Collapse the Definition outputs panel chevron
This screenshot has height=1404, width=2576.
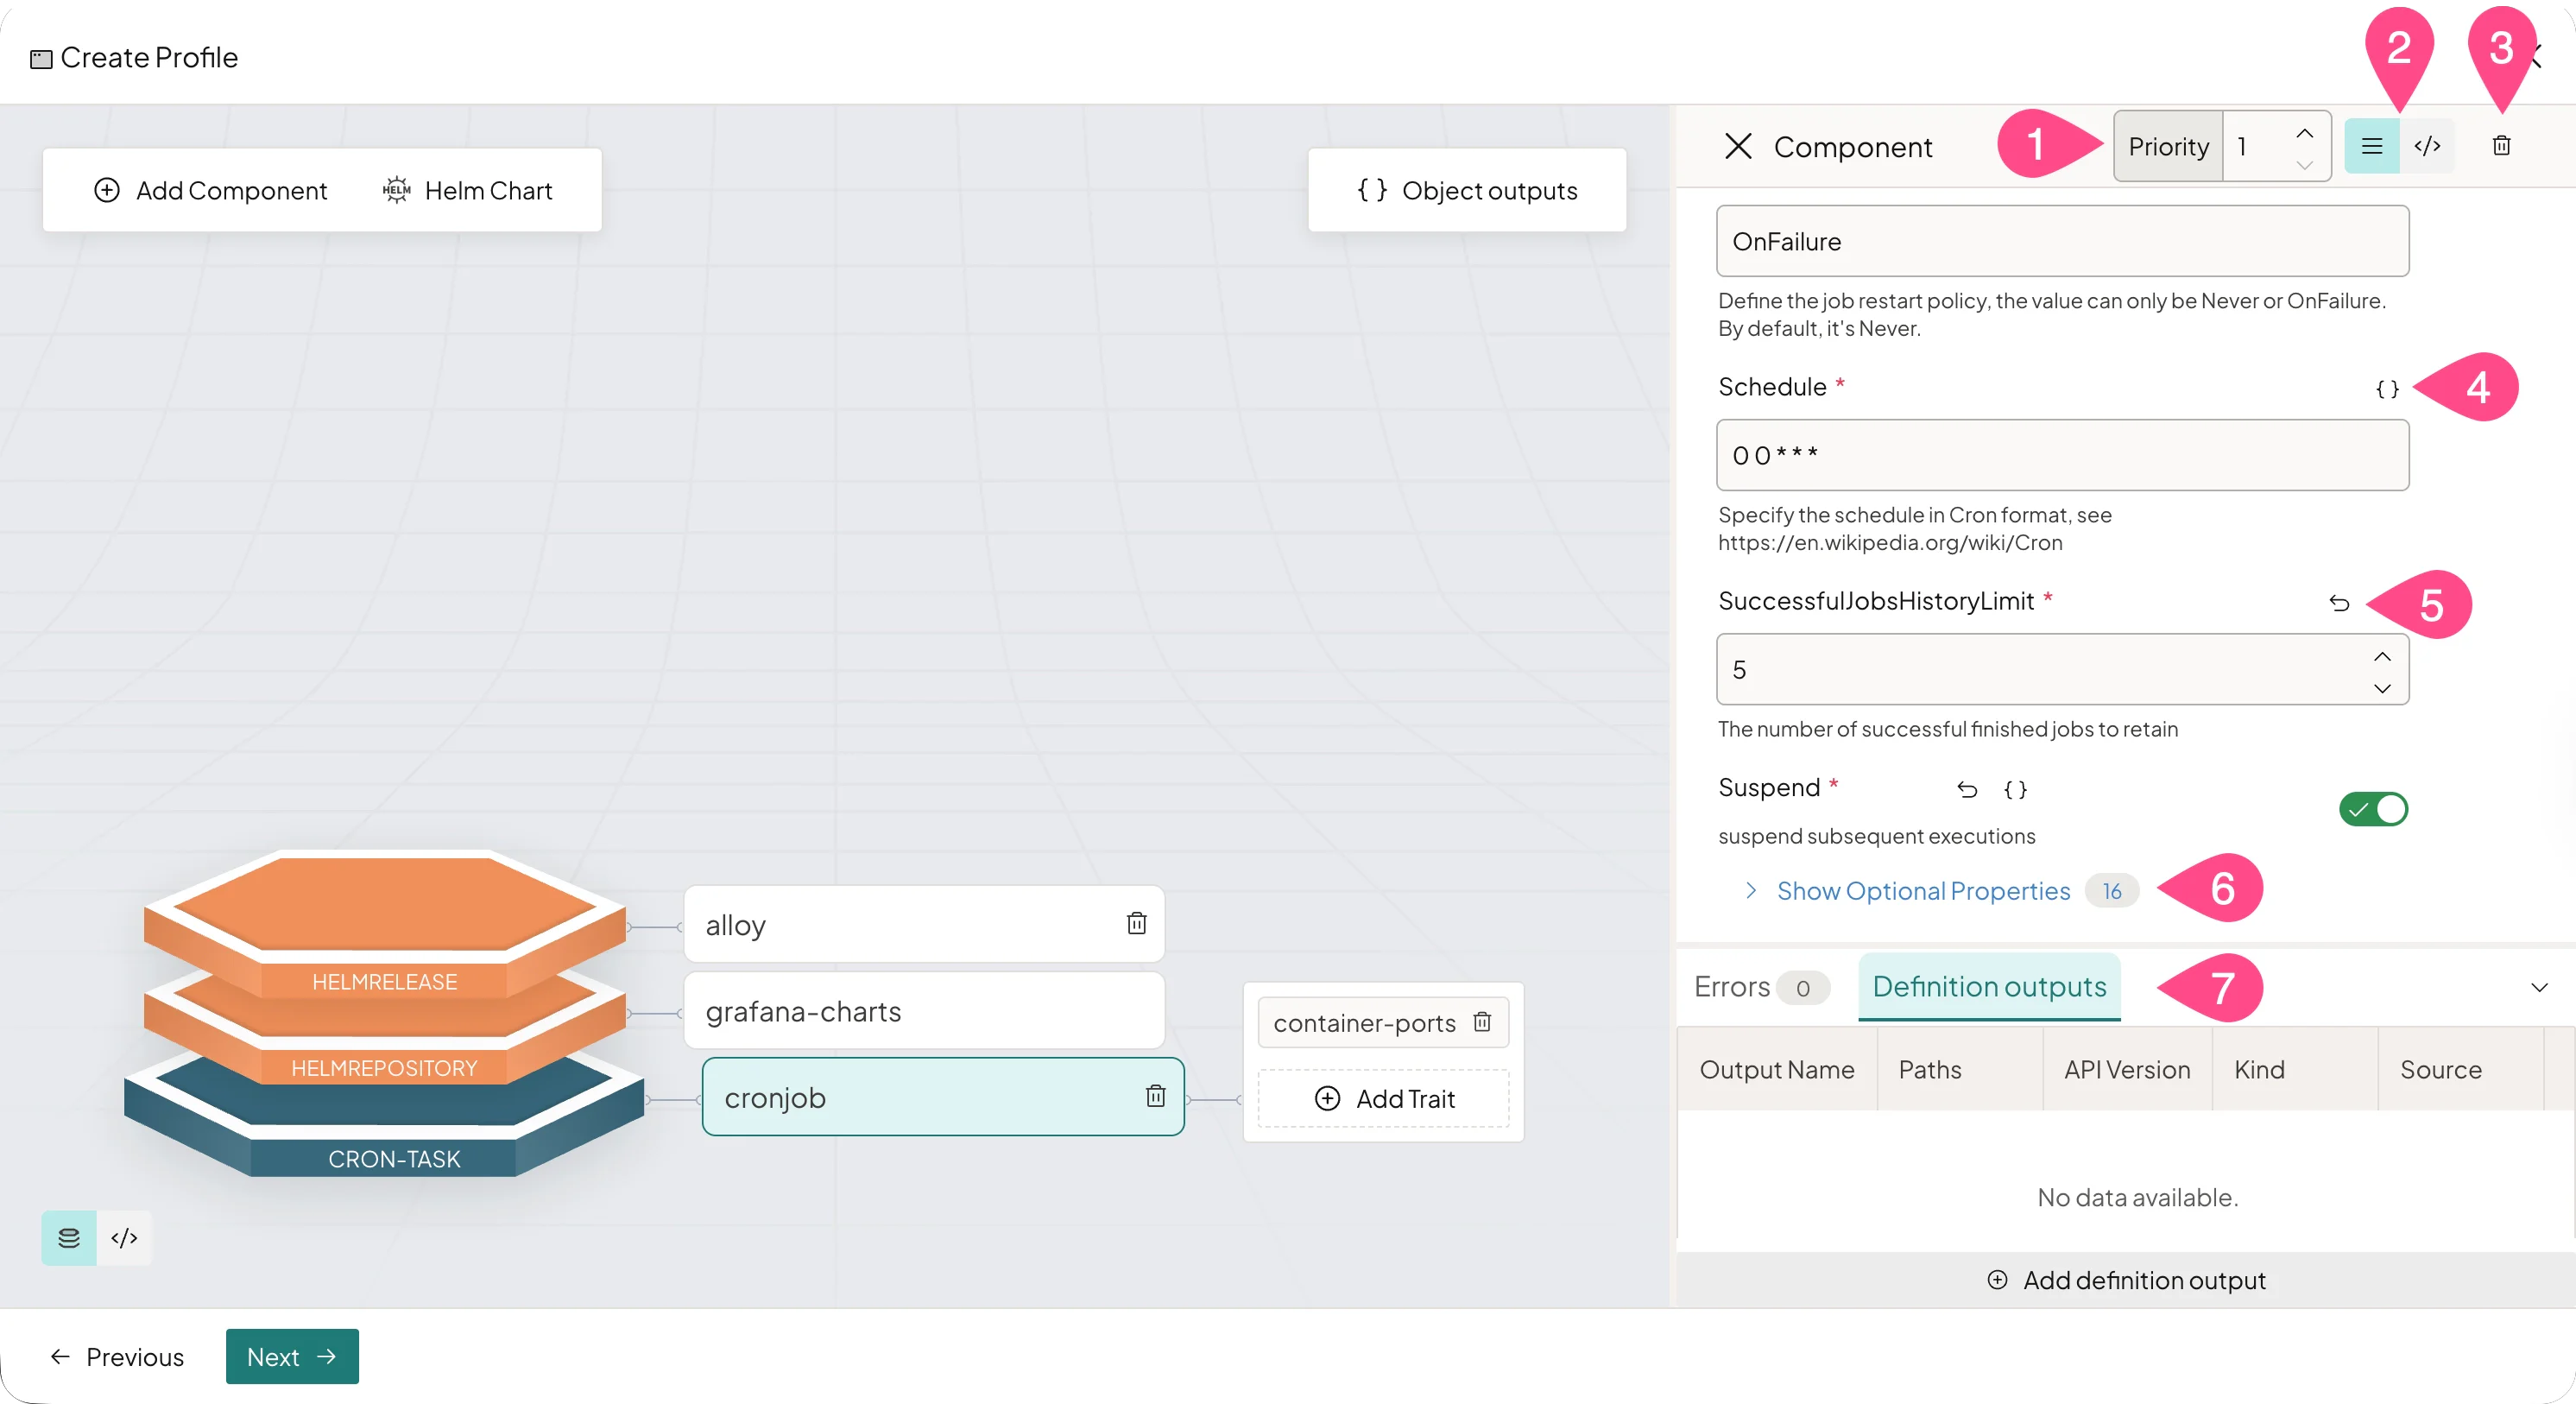(2538, 987)
